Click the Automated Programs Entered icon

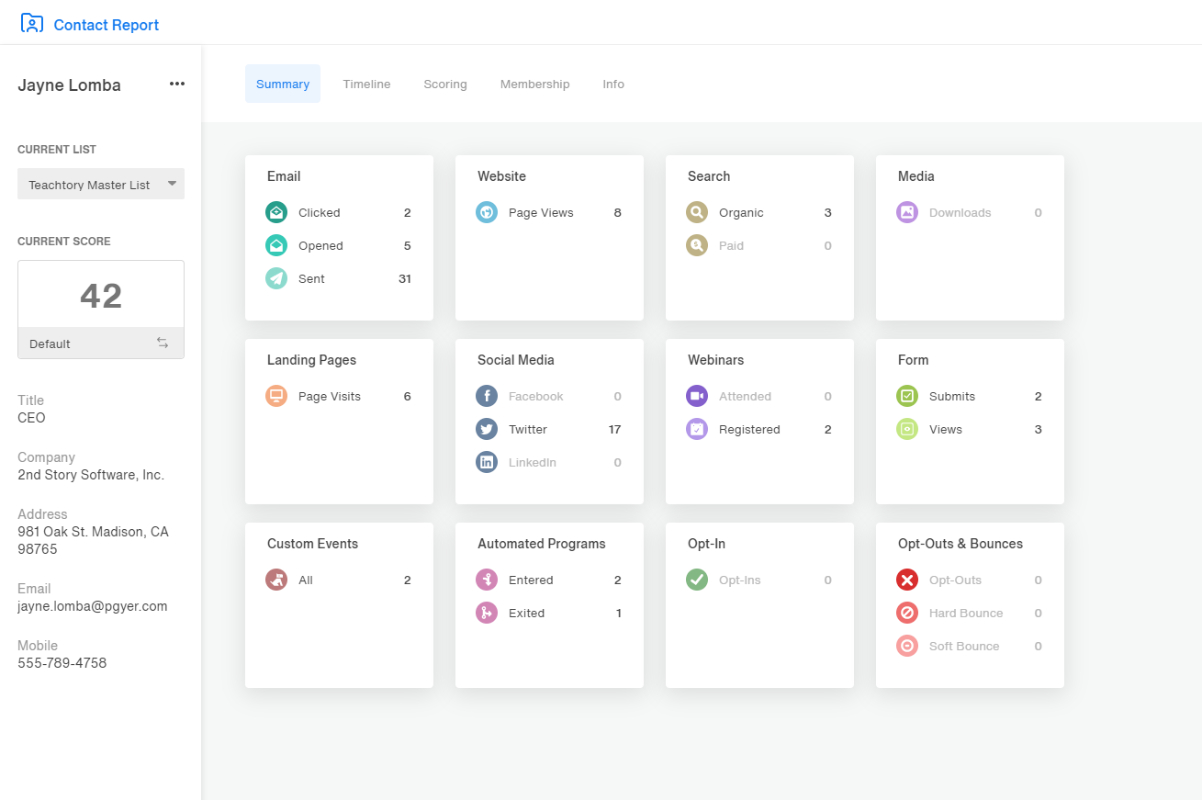click(x=486, y=580)
